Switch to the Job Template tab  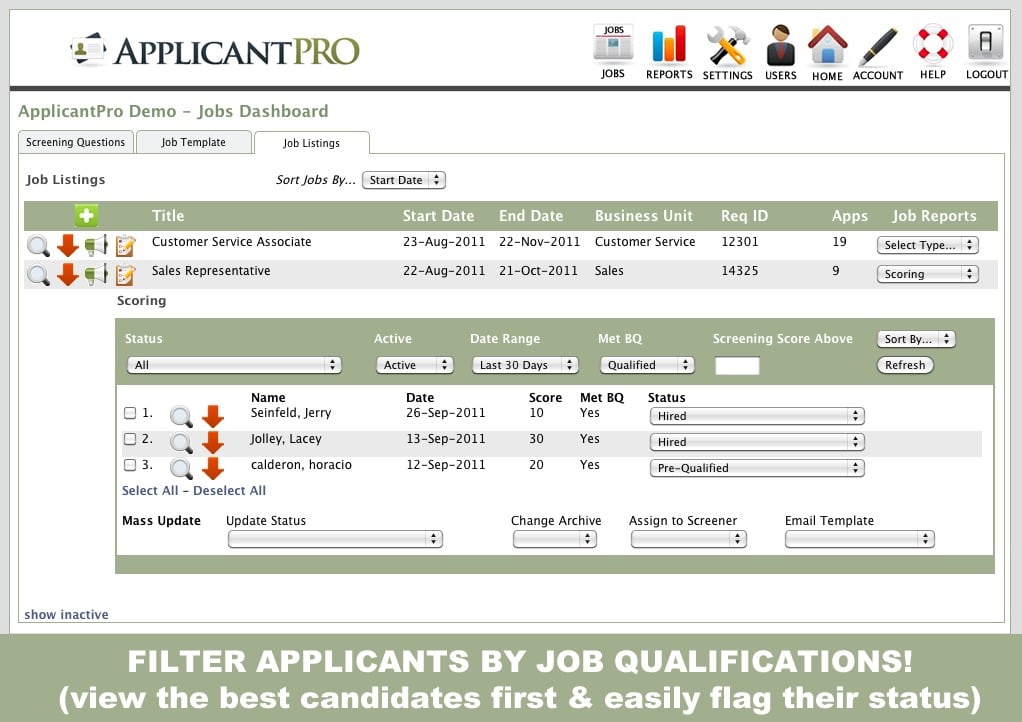coord(193,142)
